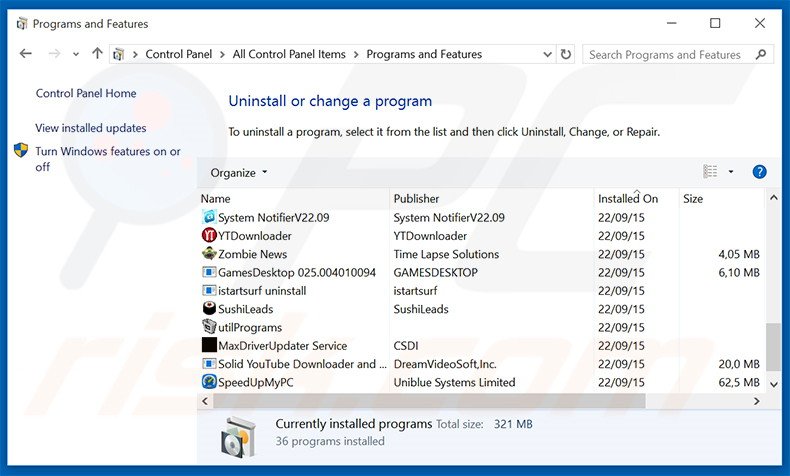Select the Solid YouTube Downloader icon
Viewport: 790px width, 476px height.
click(209, 363)
